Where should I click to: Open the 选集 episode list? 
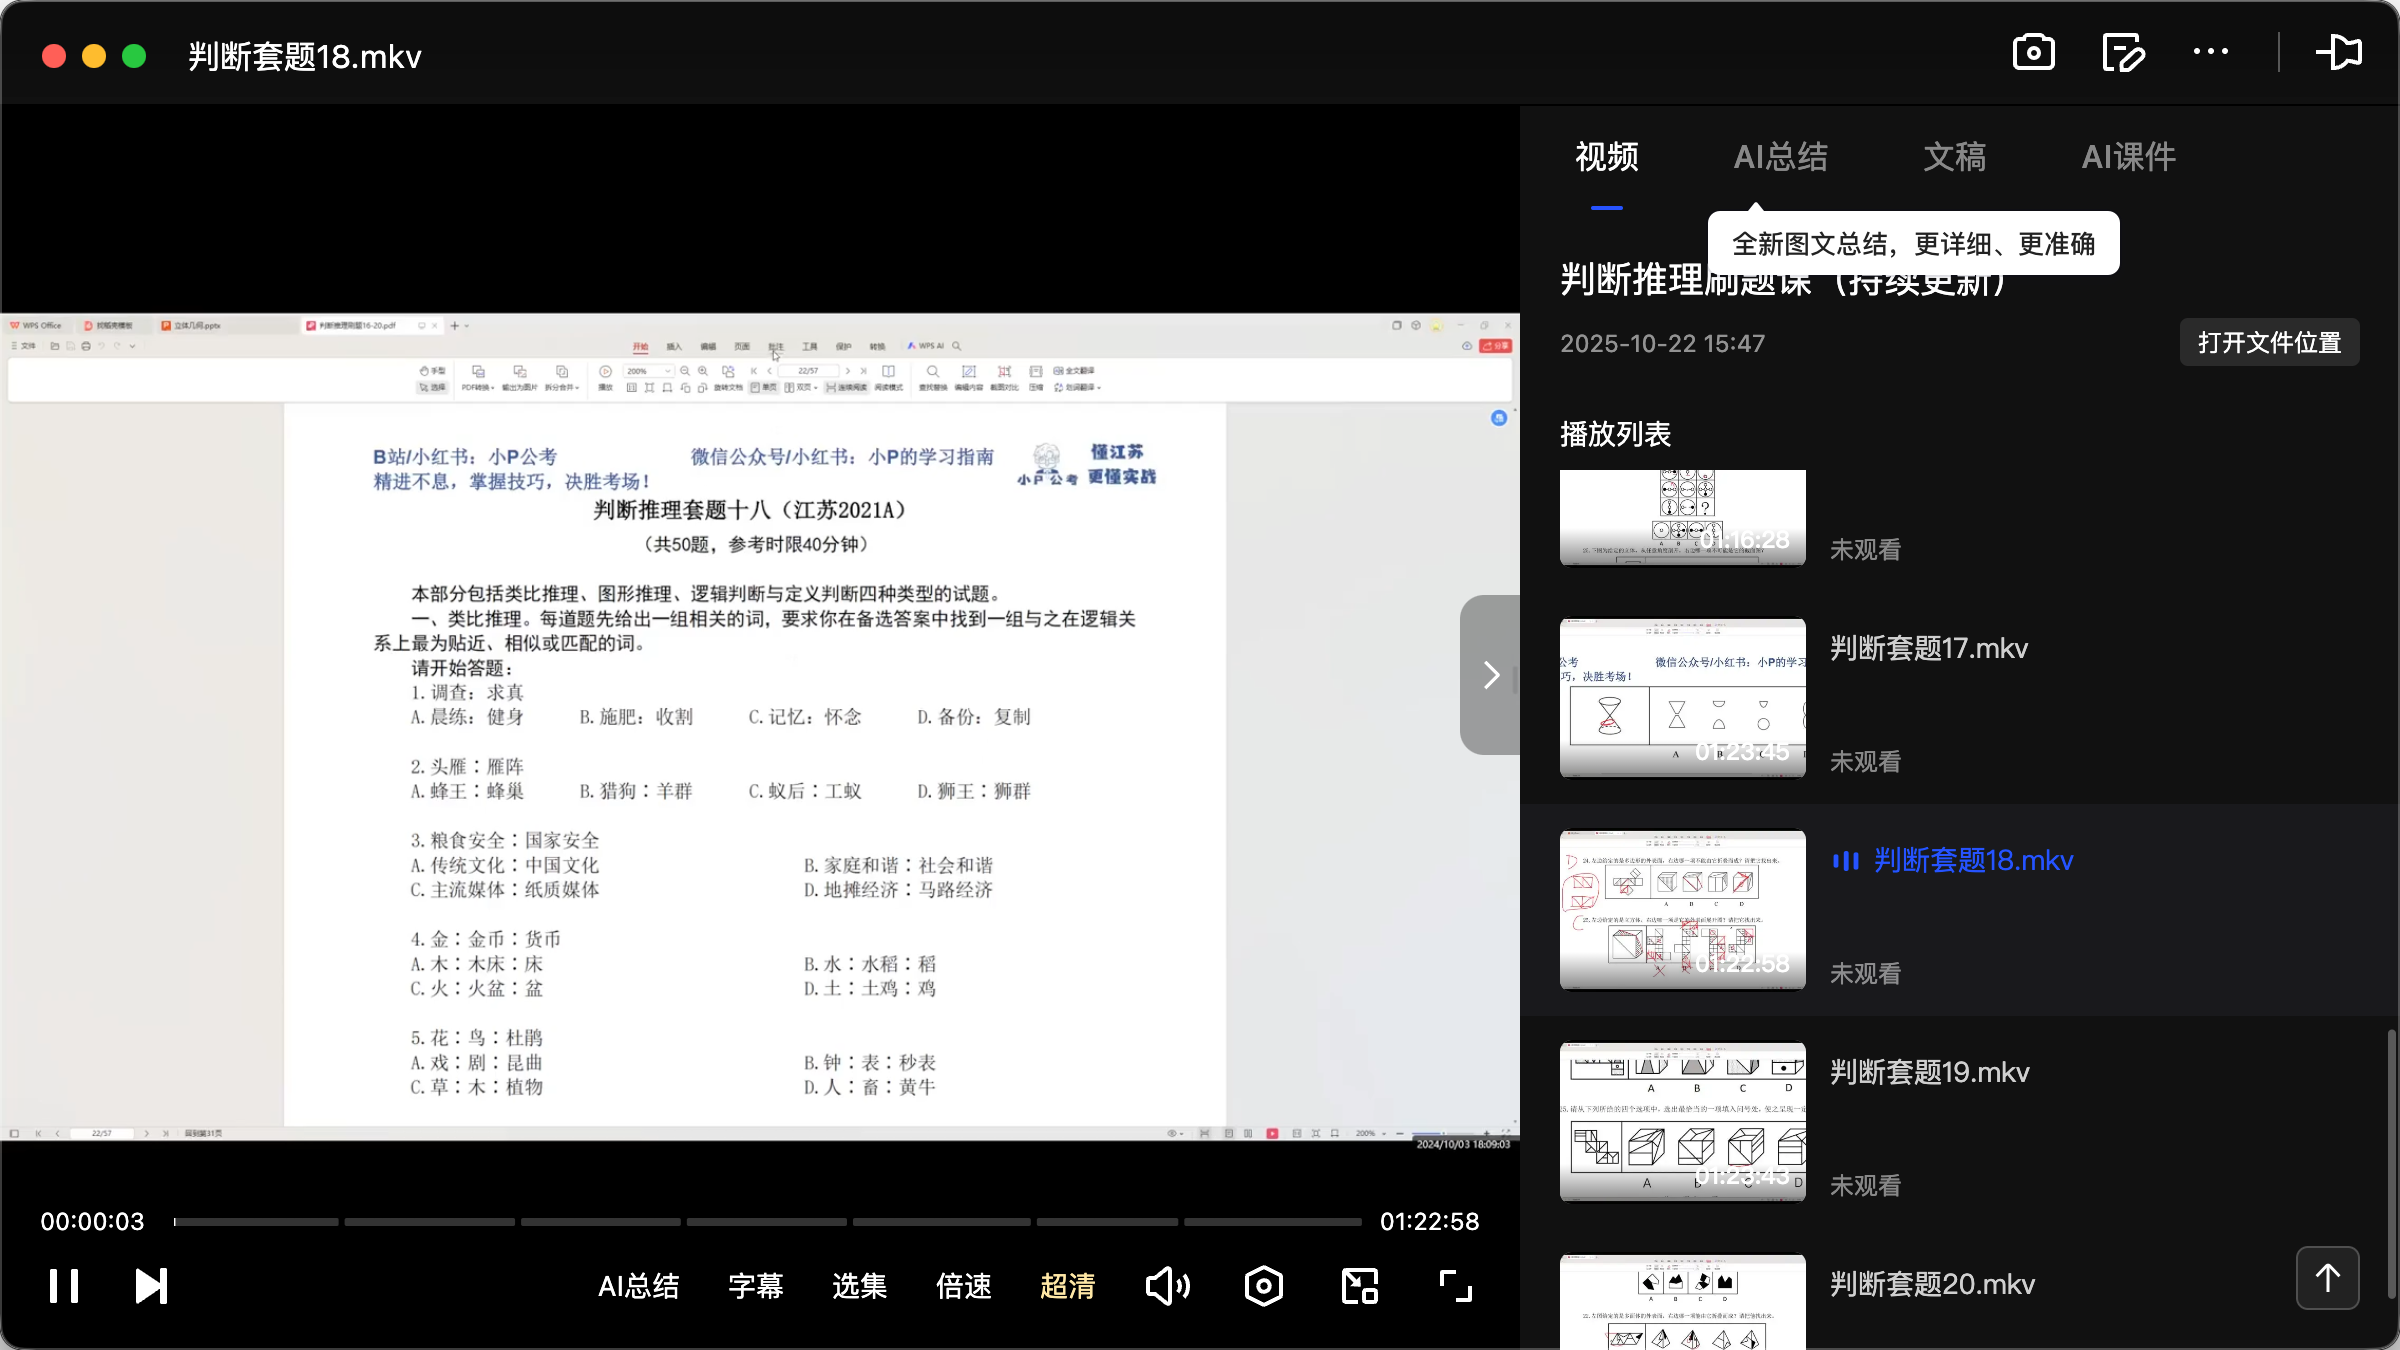click(858, 1286)
